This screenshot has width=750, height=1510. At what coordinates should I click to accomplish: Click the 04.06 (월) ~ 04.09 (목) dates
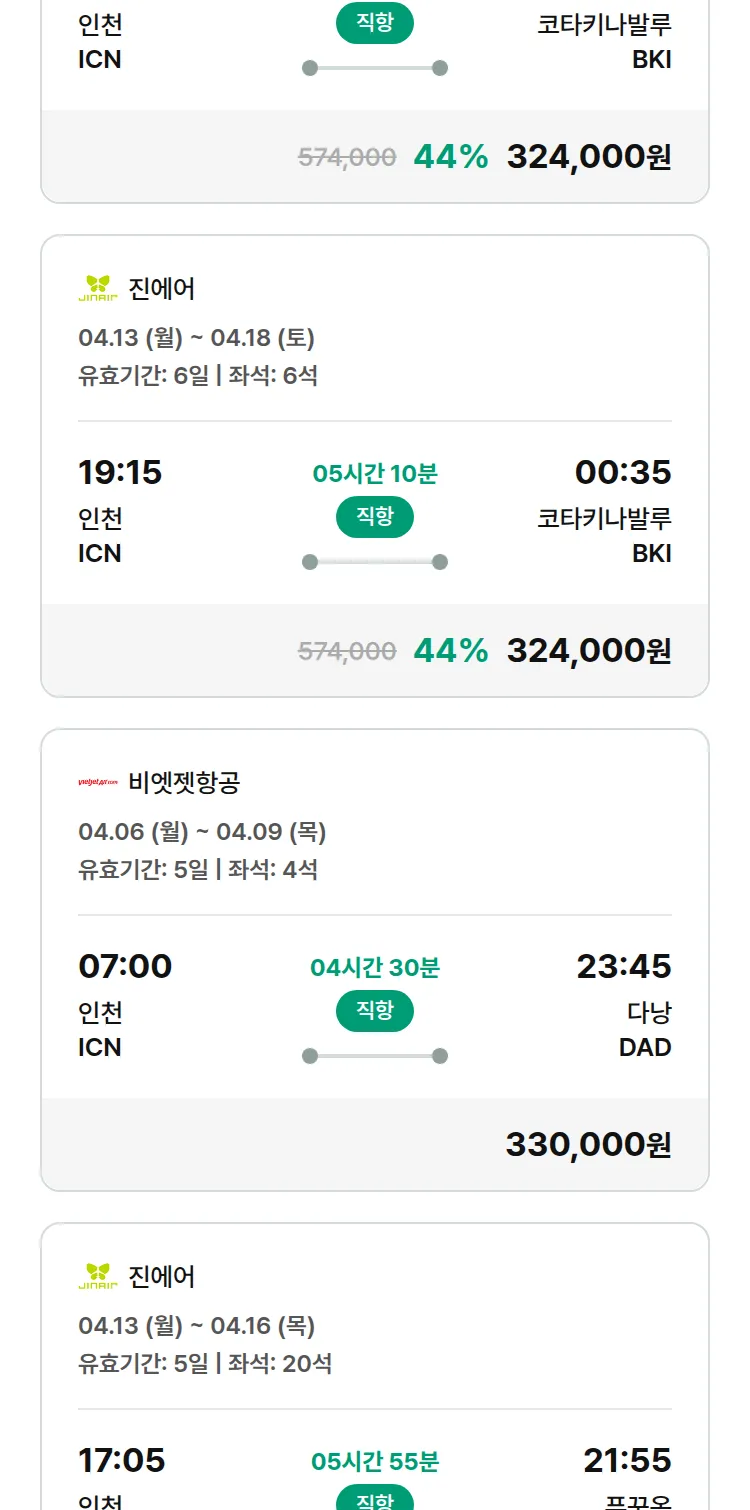point(202,832)
